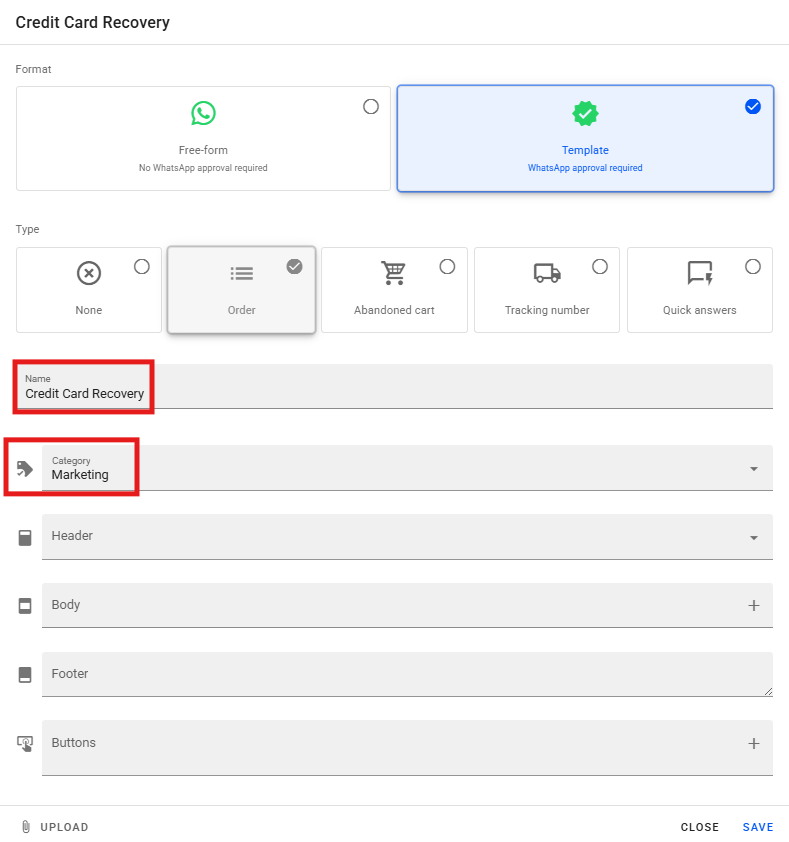Click the Abandoned cart shopping cart icon

point(394,273)
